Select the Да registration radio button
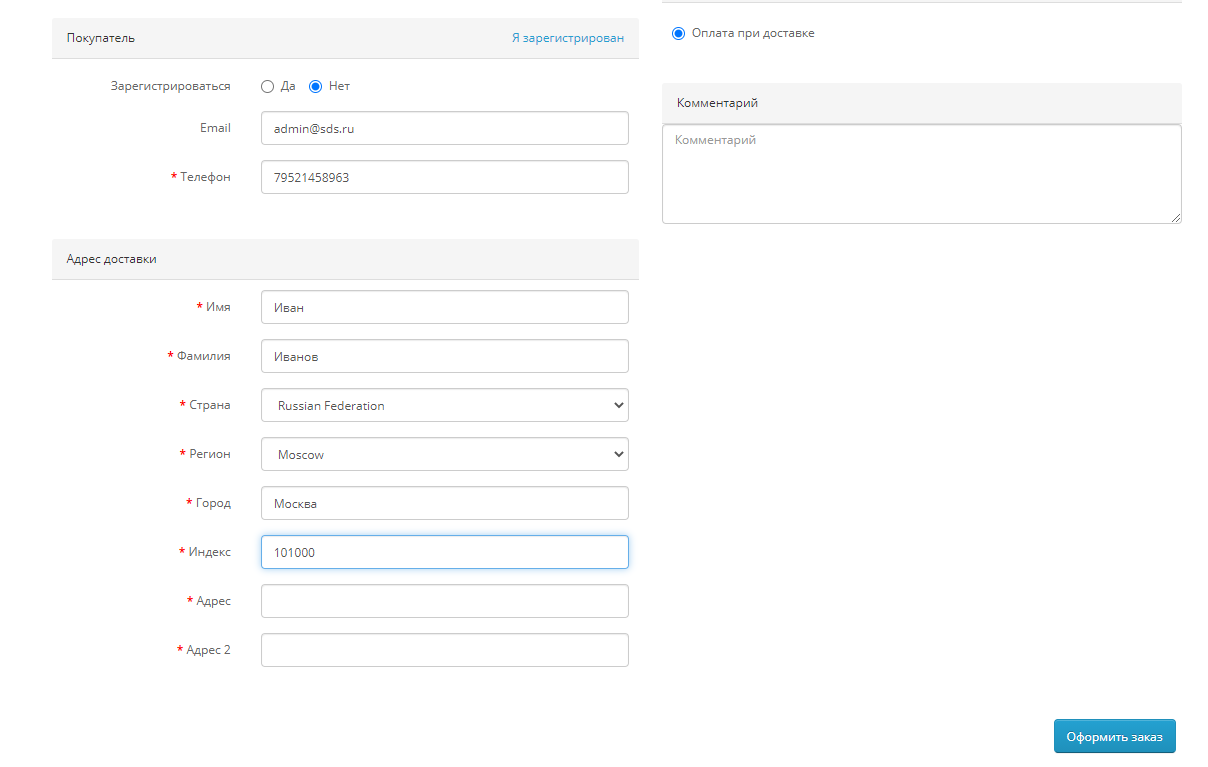 267,86
